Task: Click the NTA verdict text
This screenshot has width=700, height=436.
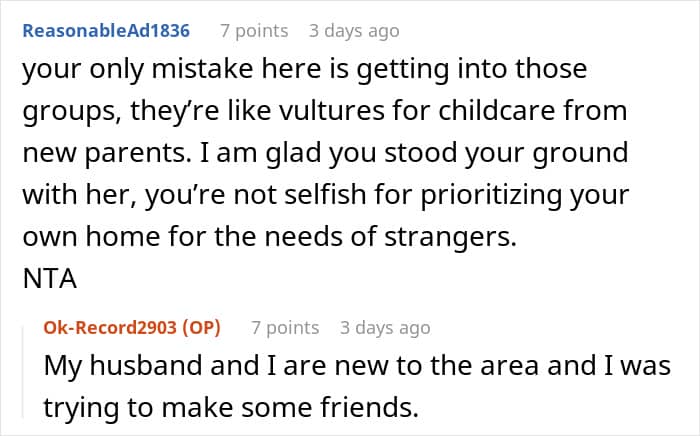Action: point(50,279)
